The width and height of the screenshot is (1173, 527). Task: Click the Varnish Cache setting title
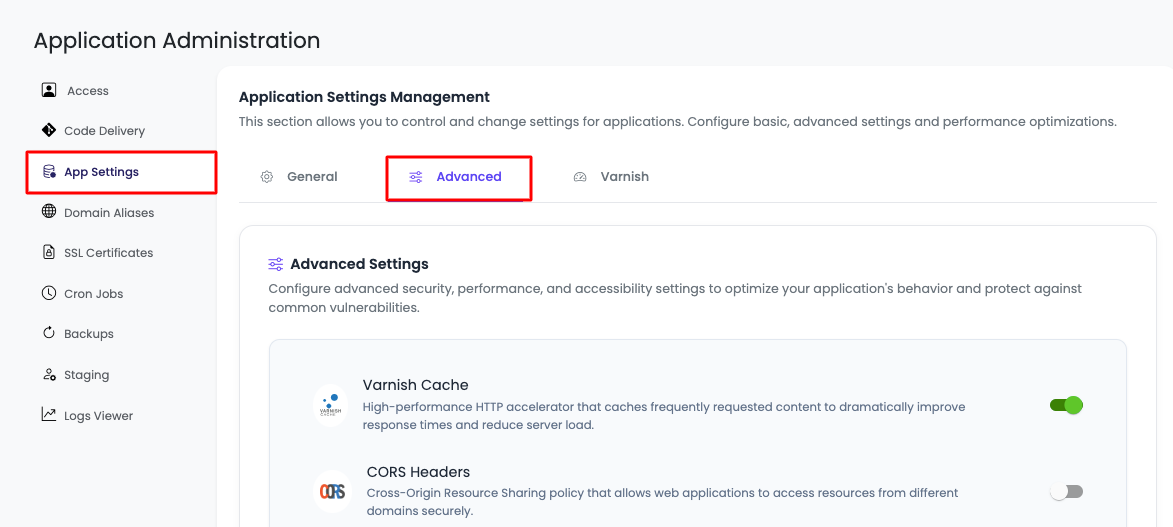(415, 385)
